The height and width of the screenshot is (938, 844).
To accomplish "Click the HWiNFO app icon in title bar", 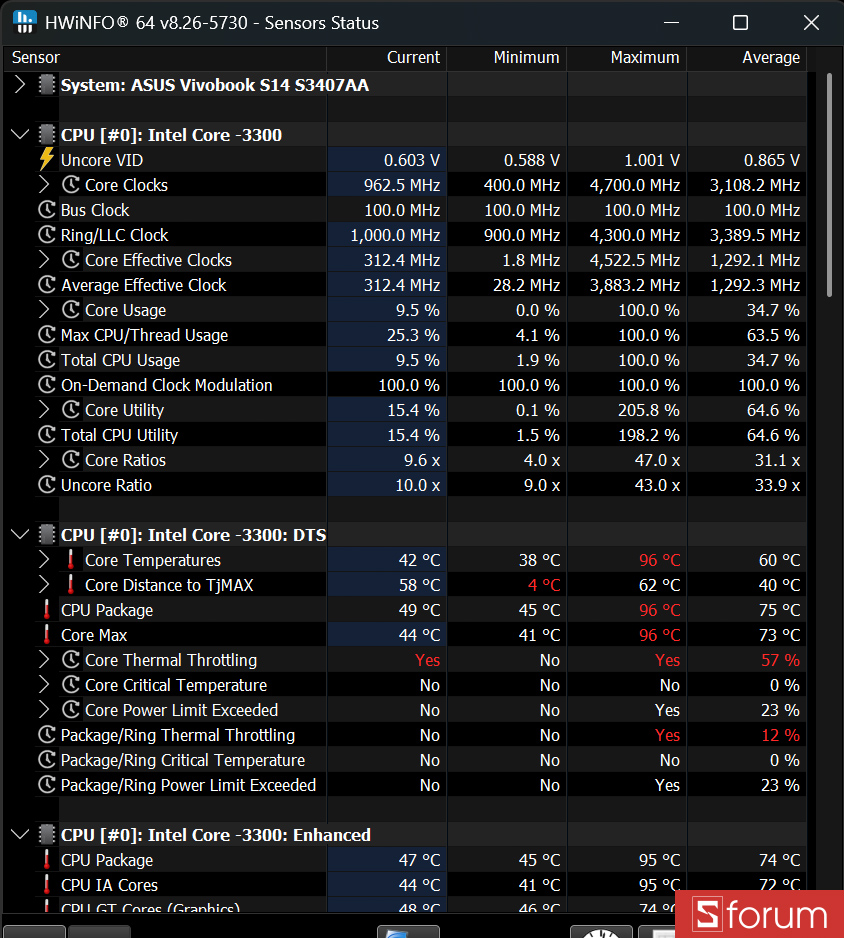I will pos(25,23).
